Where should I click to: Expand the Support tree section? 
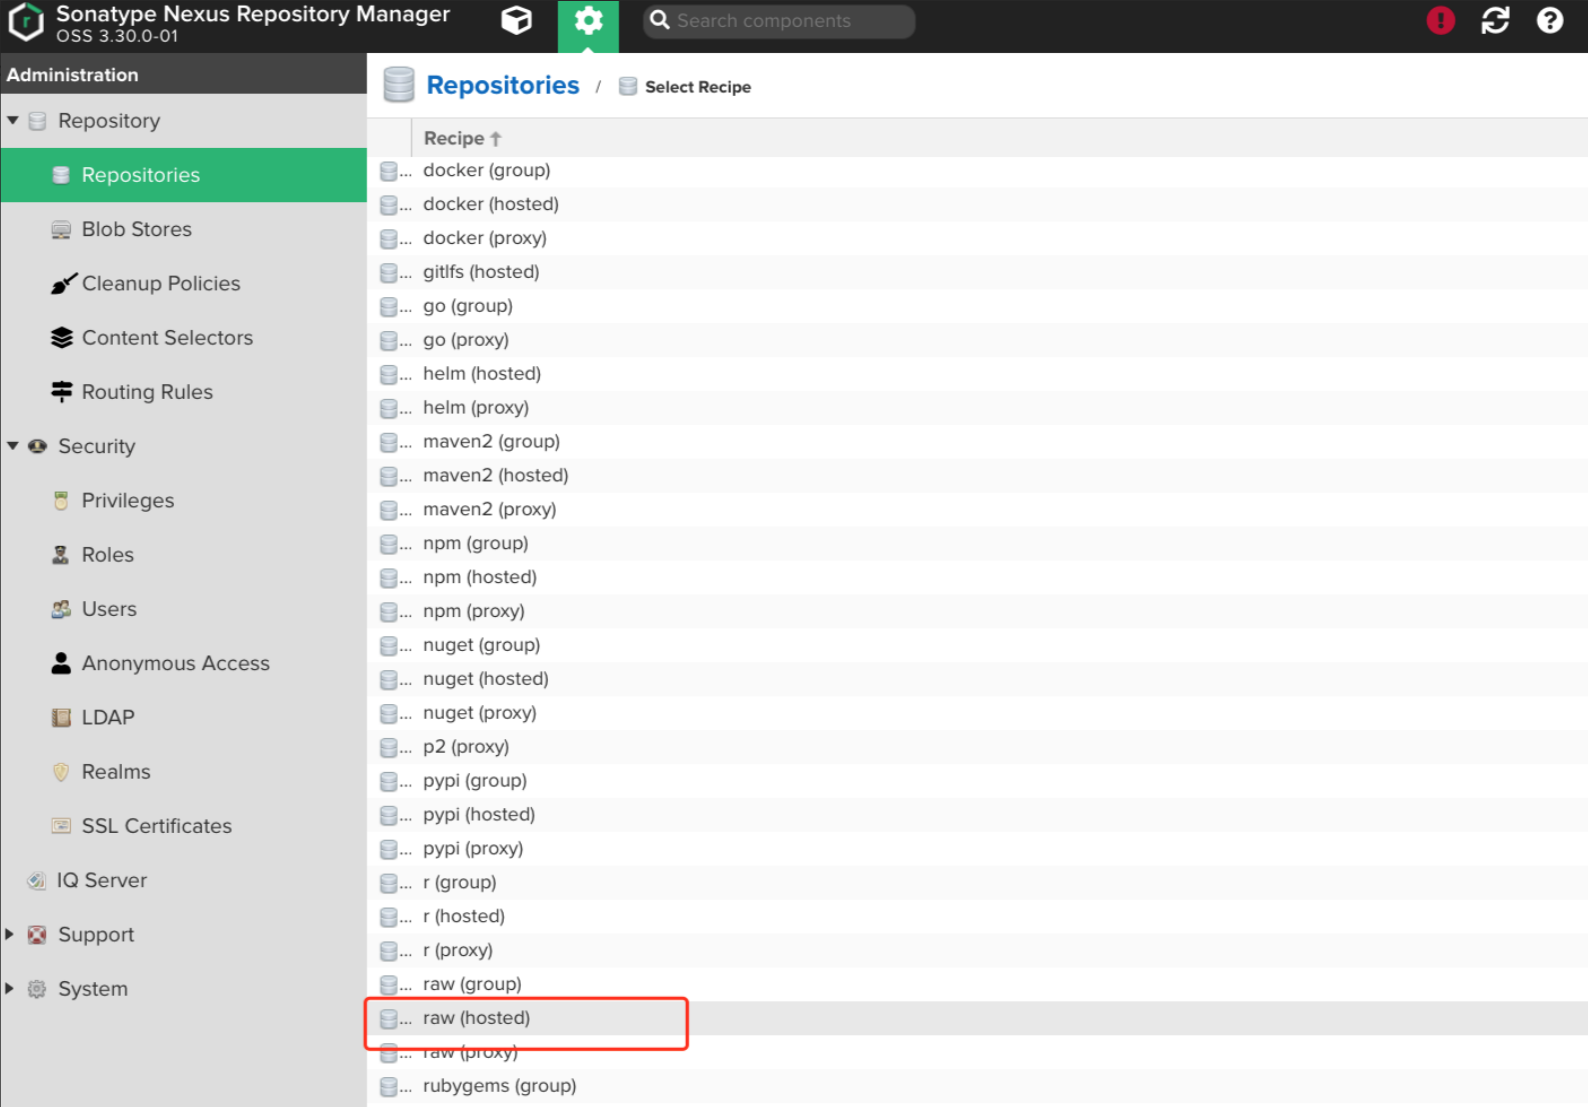[x=10, y=934]
